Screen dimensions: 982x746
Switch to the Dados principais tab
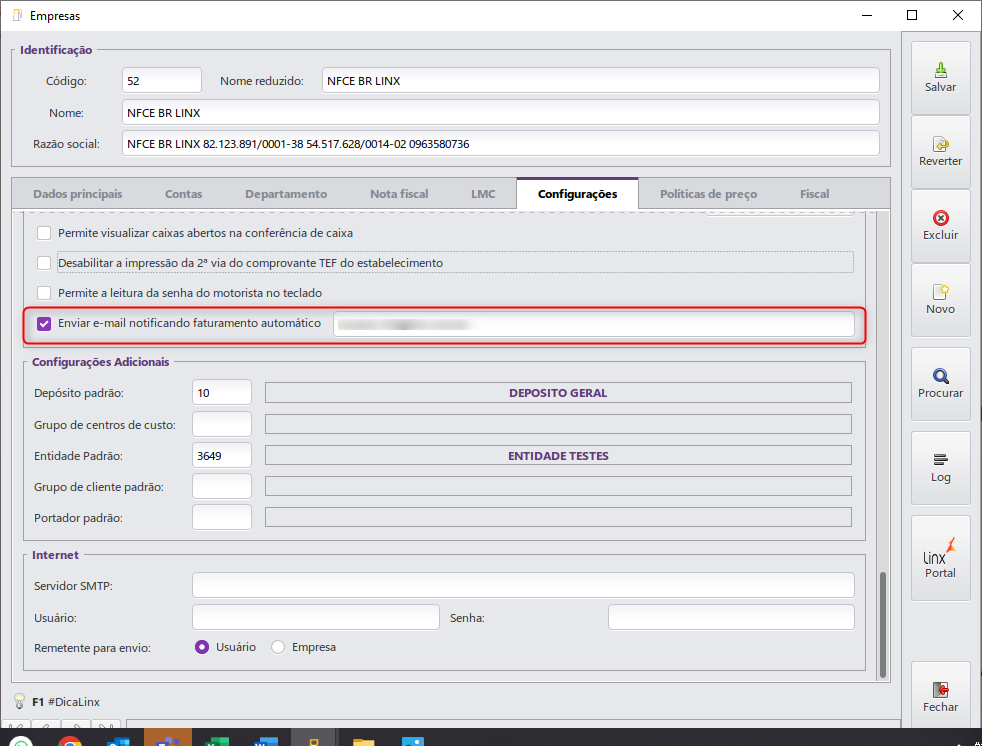coord(78,194)
